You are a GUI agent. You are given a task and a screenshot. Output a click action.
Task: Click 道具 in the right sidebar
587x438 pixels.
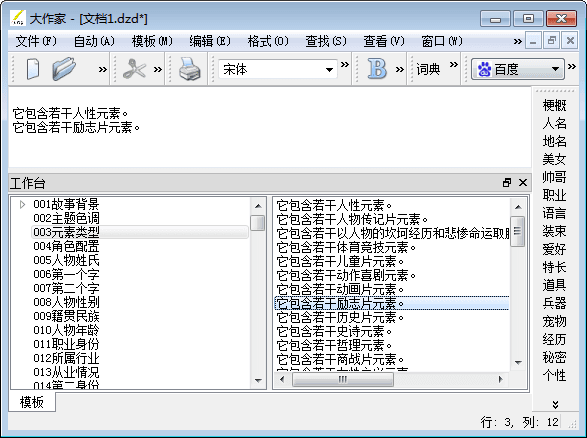(x=554, y=285)
